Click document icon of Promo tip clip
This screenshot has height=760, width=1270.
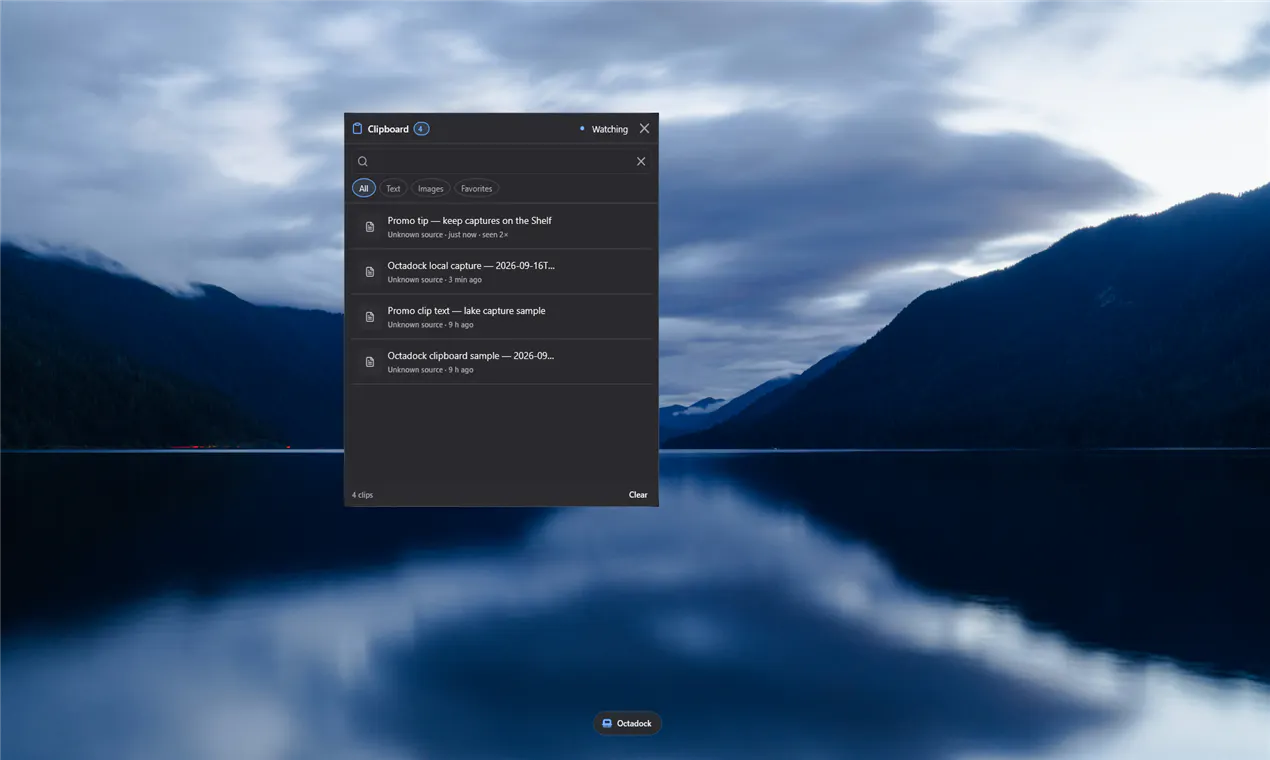(370, 227)
